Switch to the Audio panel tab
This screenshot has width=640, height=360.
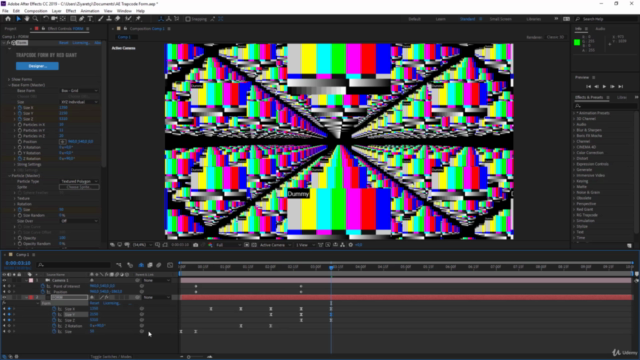coord(600,29)
